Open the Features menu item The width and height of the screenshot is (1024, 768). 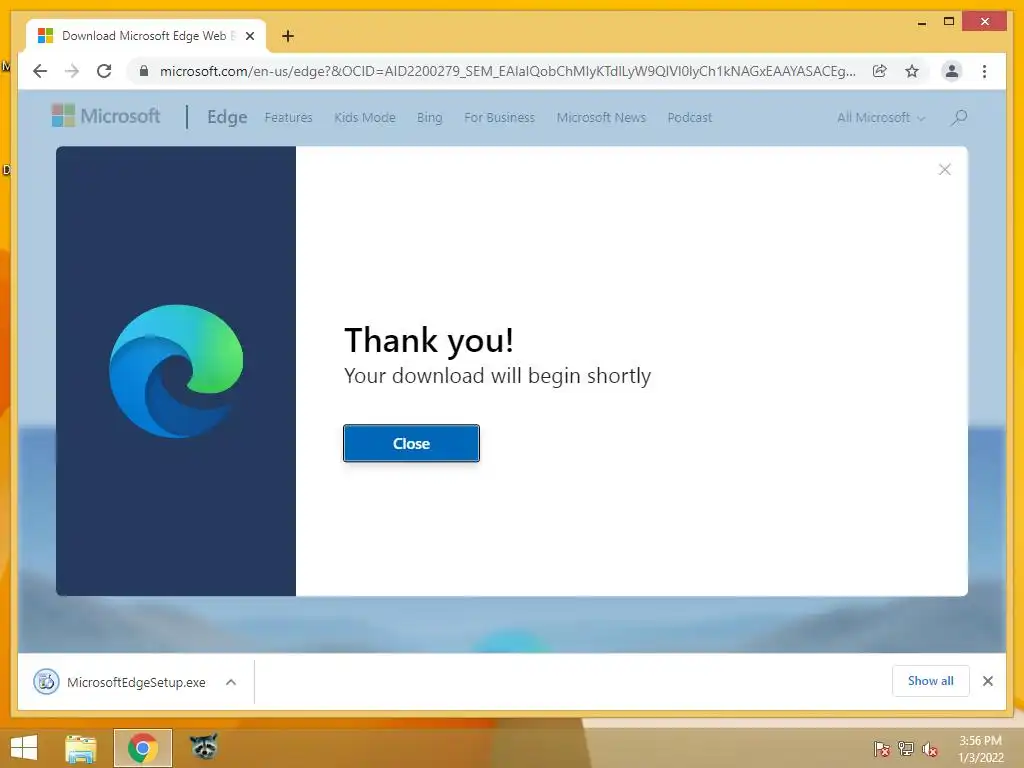(x=288, y=118)
